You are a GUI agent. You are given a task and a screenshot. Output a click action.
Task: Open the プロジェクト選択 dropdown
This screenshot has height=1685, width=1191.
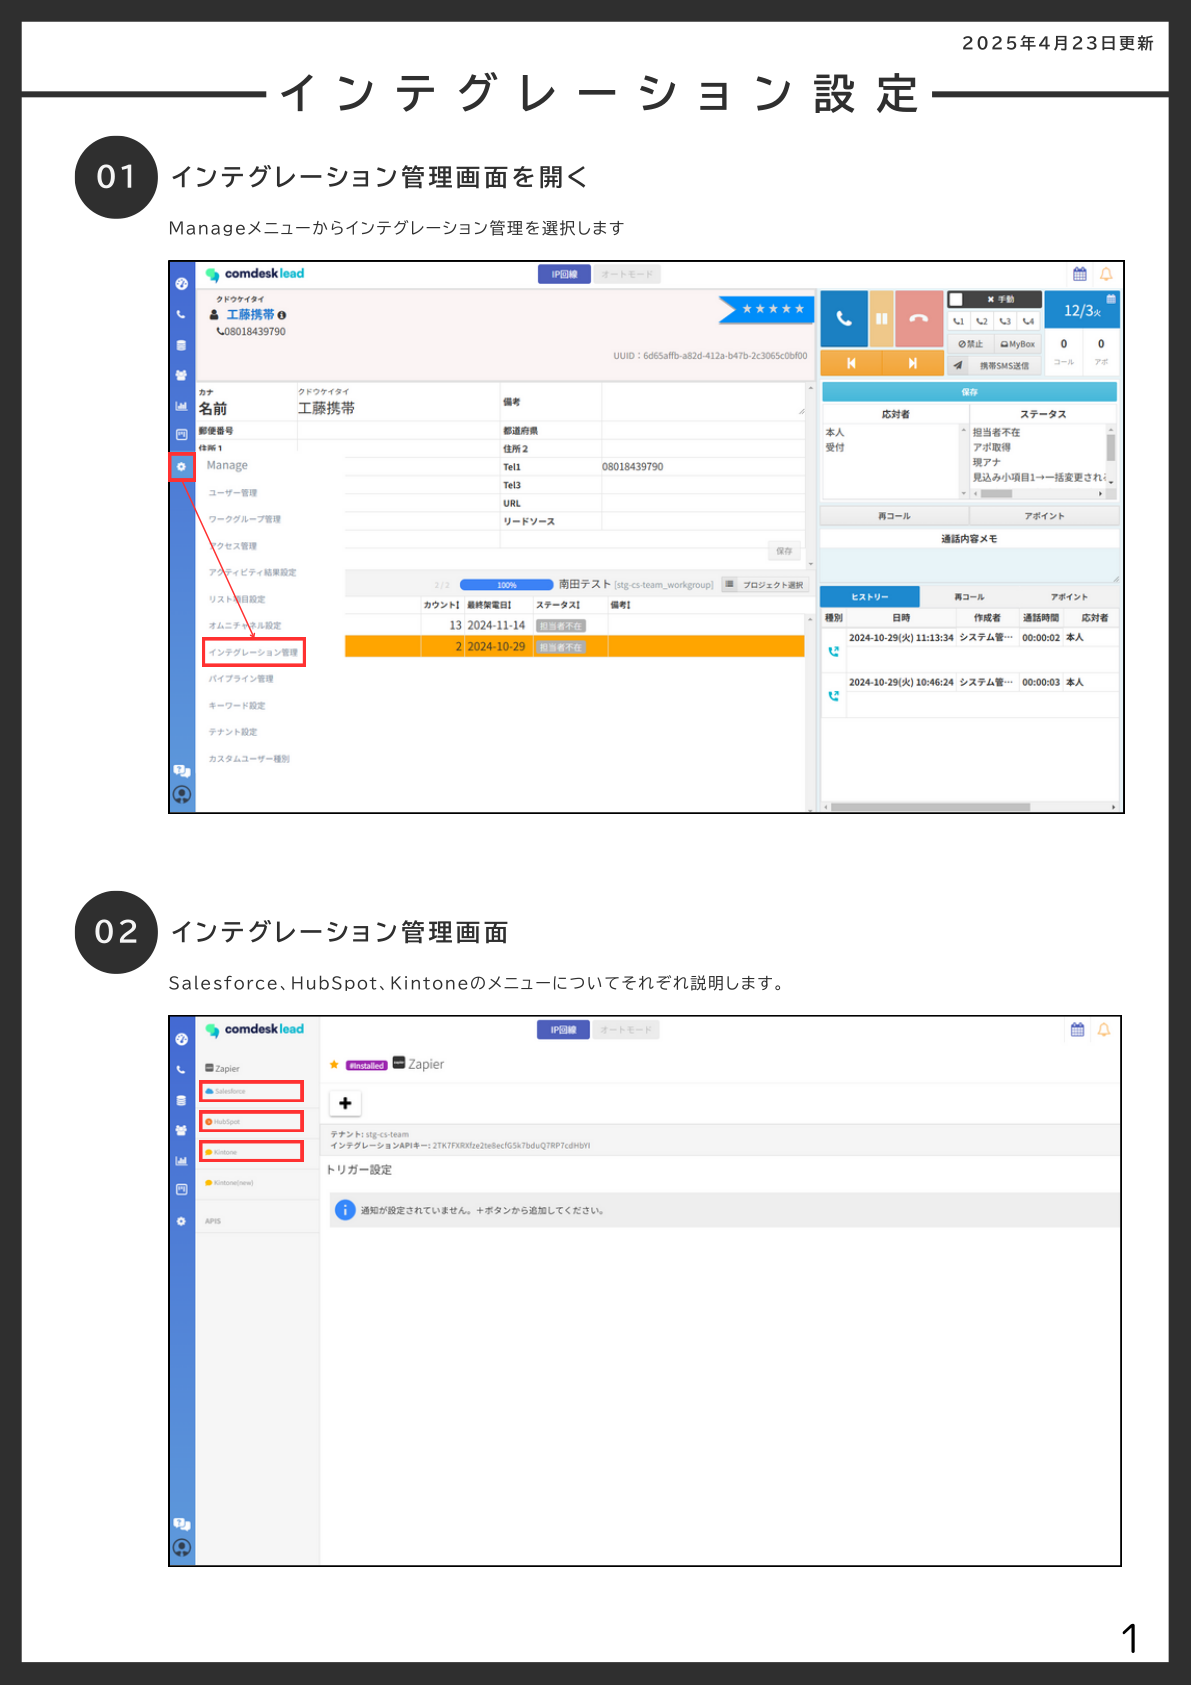764,585
